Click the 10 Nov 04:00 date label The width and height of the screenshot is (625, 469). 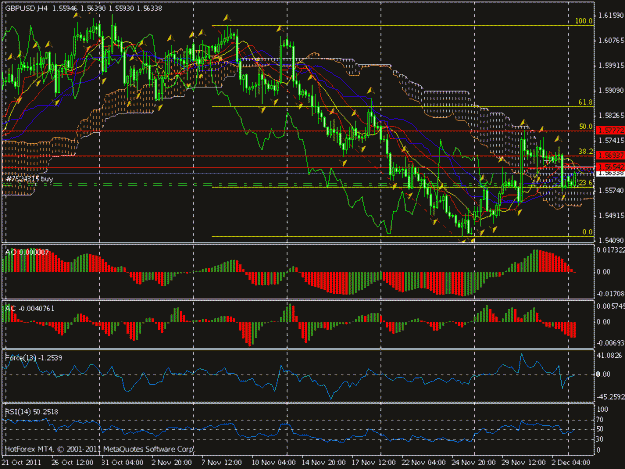tap(273, 462)
